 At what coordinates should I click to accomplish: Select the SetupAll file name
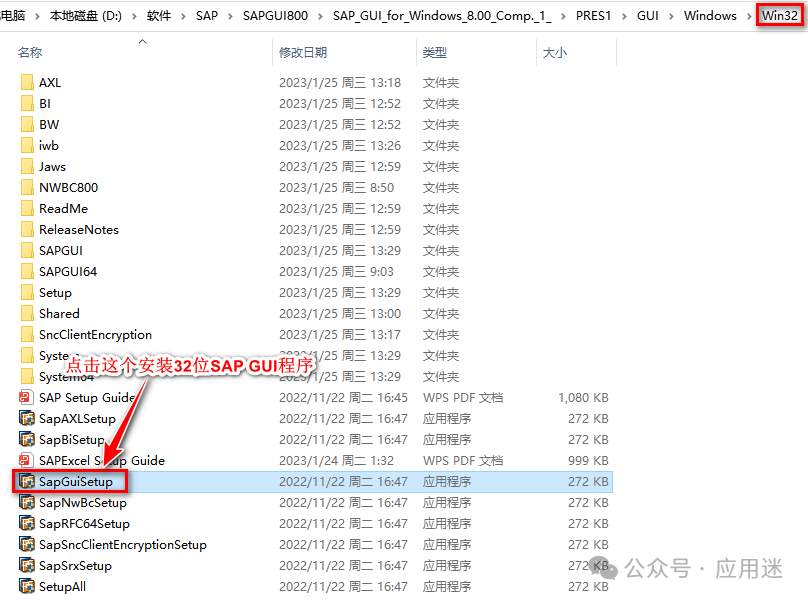coord(62,587)
